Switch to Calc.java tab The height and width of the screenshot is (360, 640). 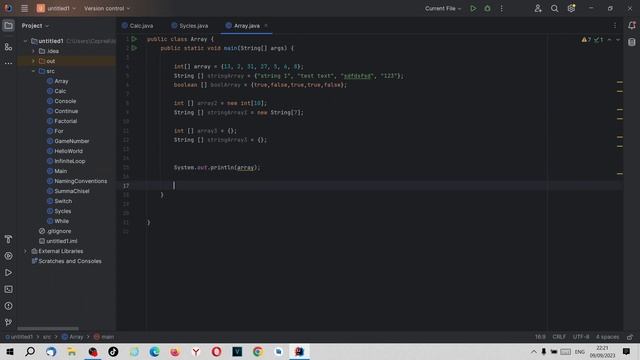(138, 26)
